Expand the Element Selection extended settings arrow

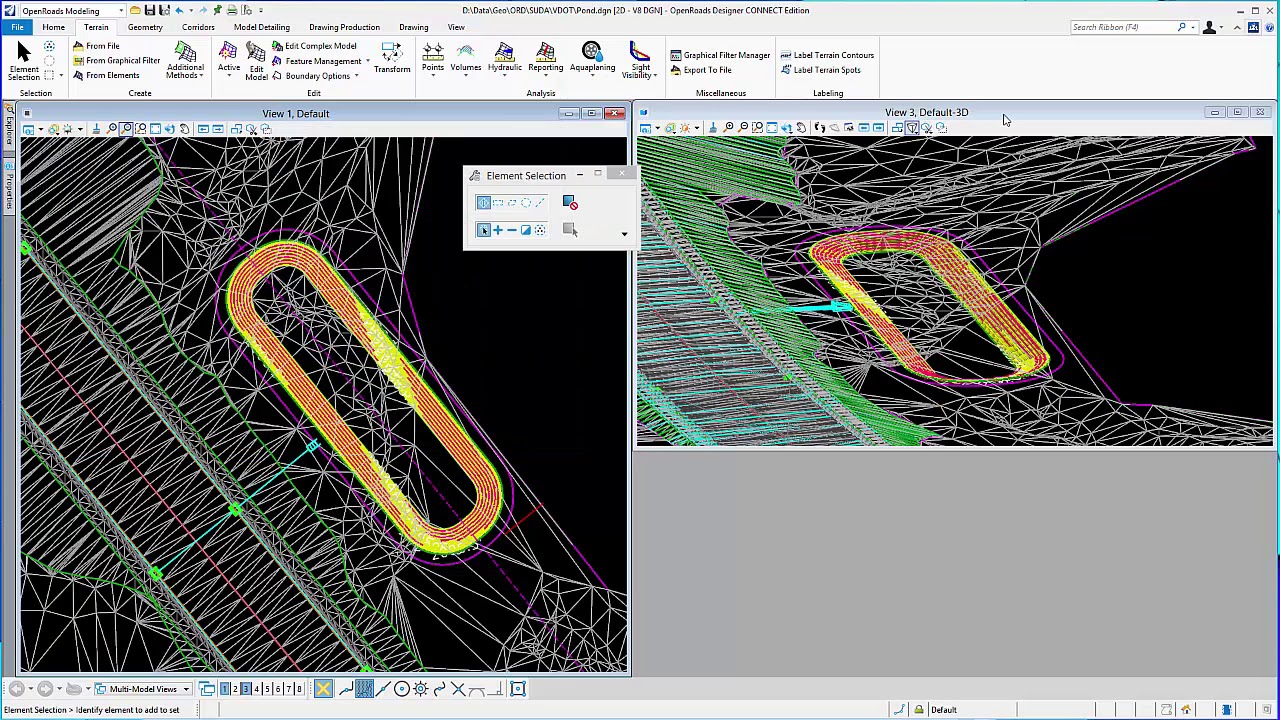coord(624,235)
